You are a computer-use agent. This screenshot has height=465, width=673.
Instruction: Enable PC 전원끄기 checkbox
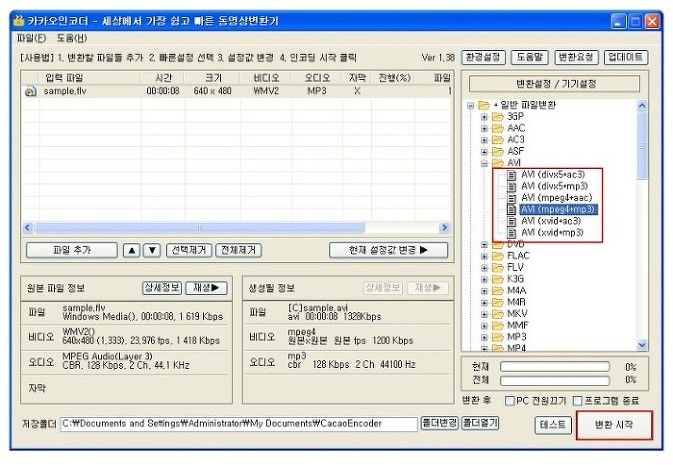509,401
